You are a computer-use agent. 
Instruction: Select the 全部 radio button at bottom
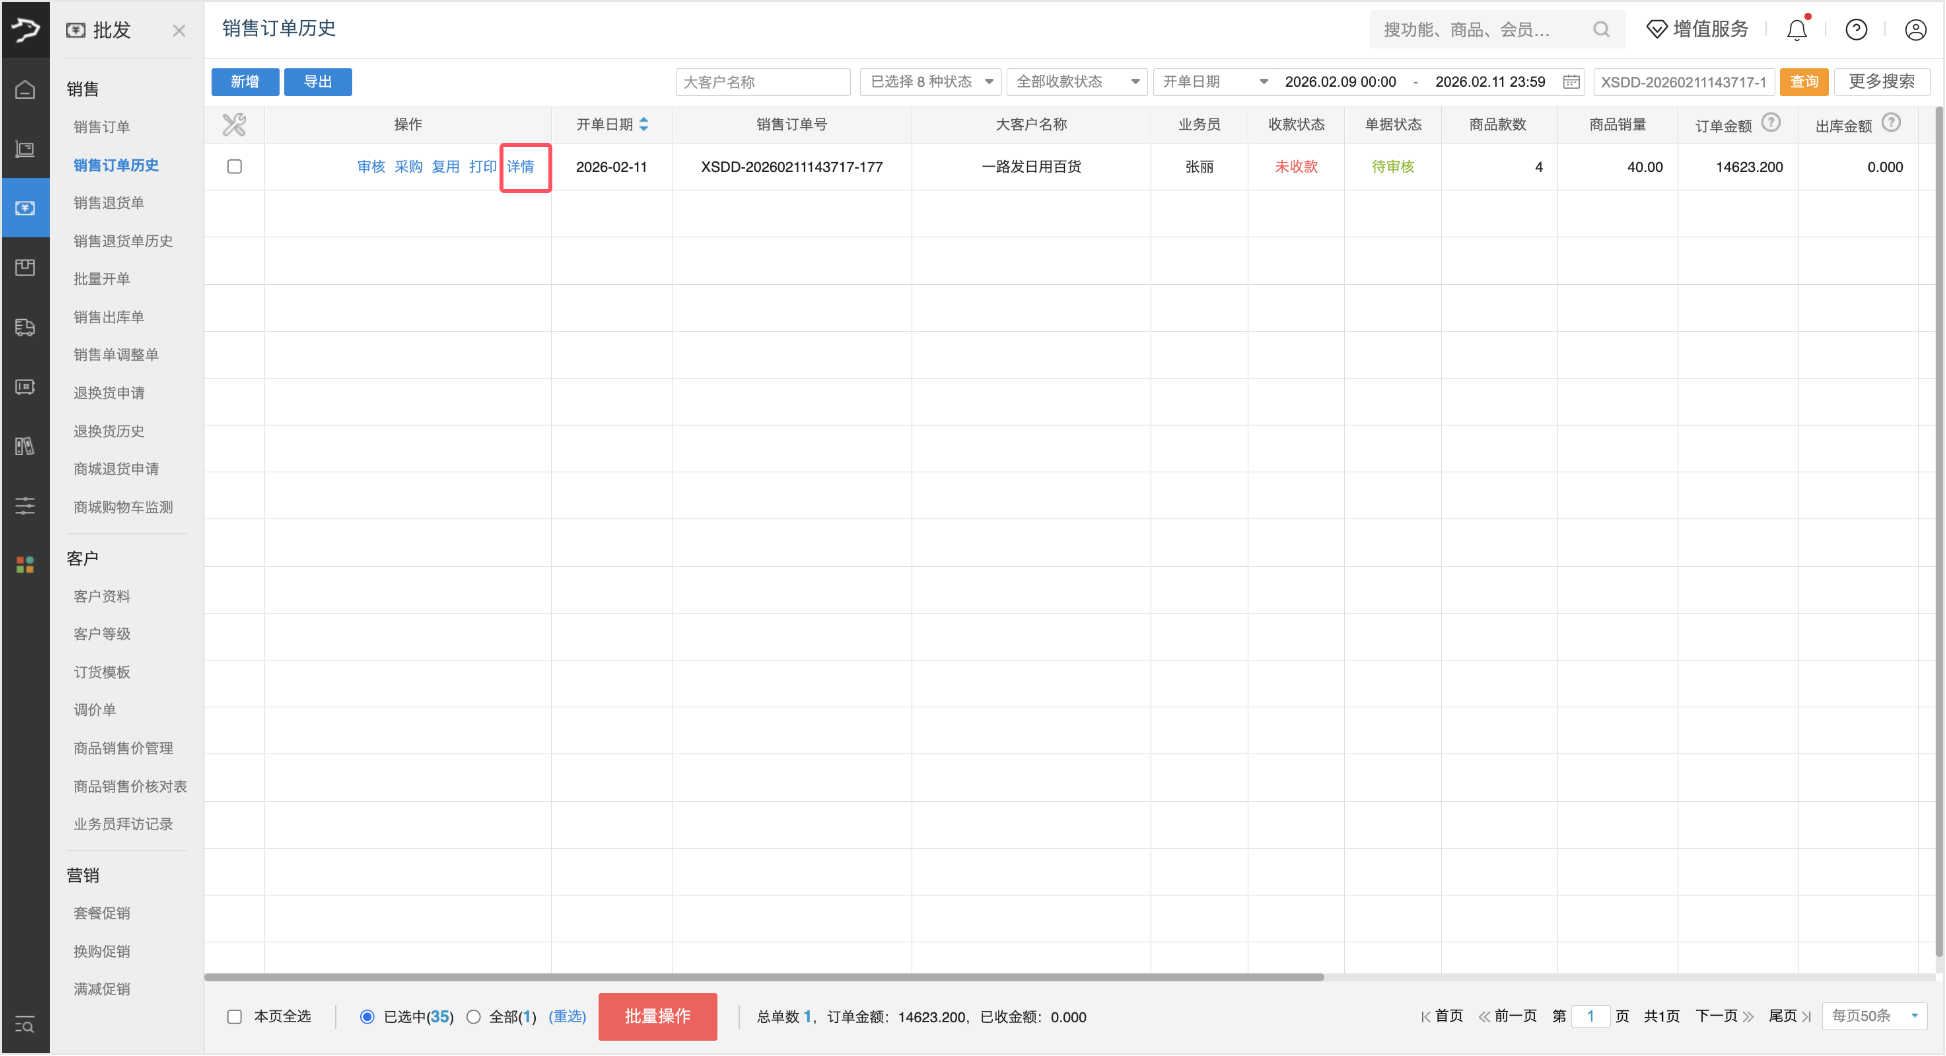click(x=473, y=1016)
